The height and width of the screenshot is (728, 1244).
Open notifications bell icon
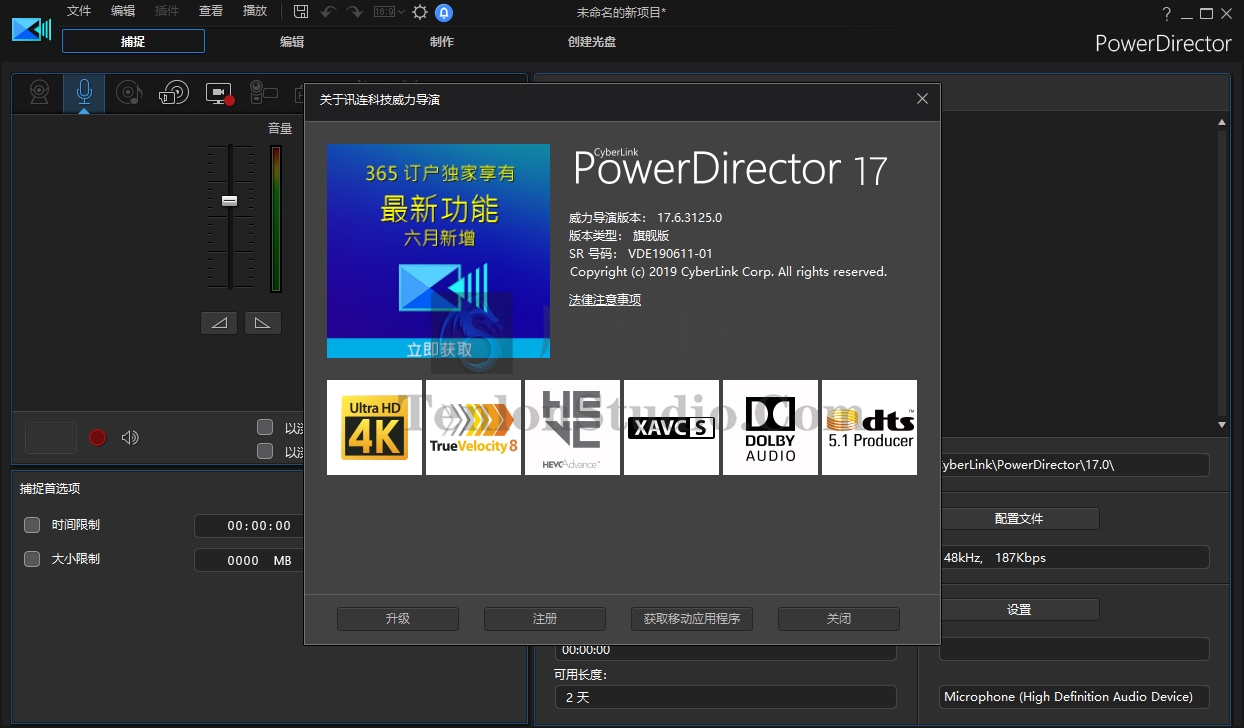coord(444,12)
